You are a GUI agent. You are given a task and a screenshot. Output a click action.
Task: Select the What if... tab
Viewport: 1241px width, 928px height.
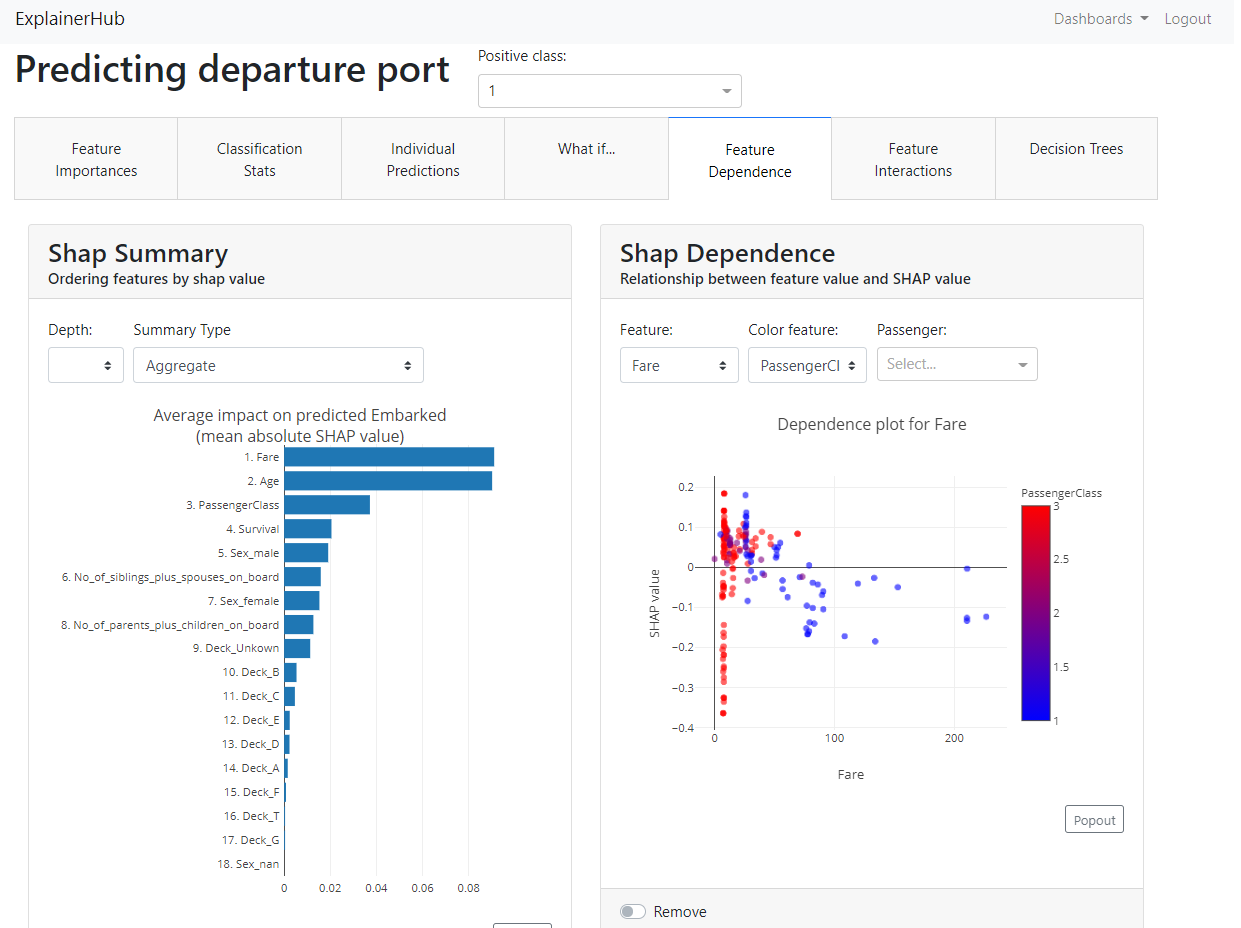(586, 150)
